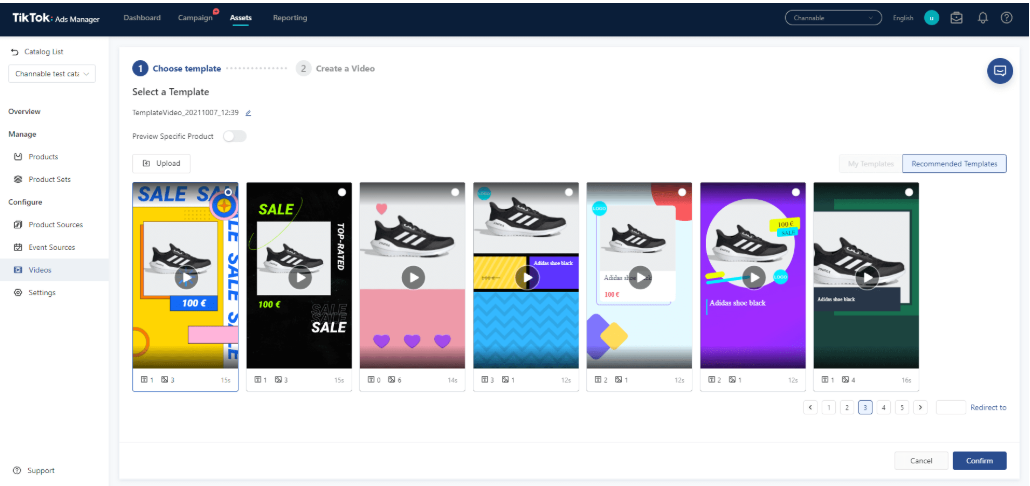Play the purple circle template preview

(x=754, y=278)
